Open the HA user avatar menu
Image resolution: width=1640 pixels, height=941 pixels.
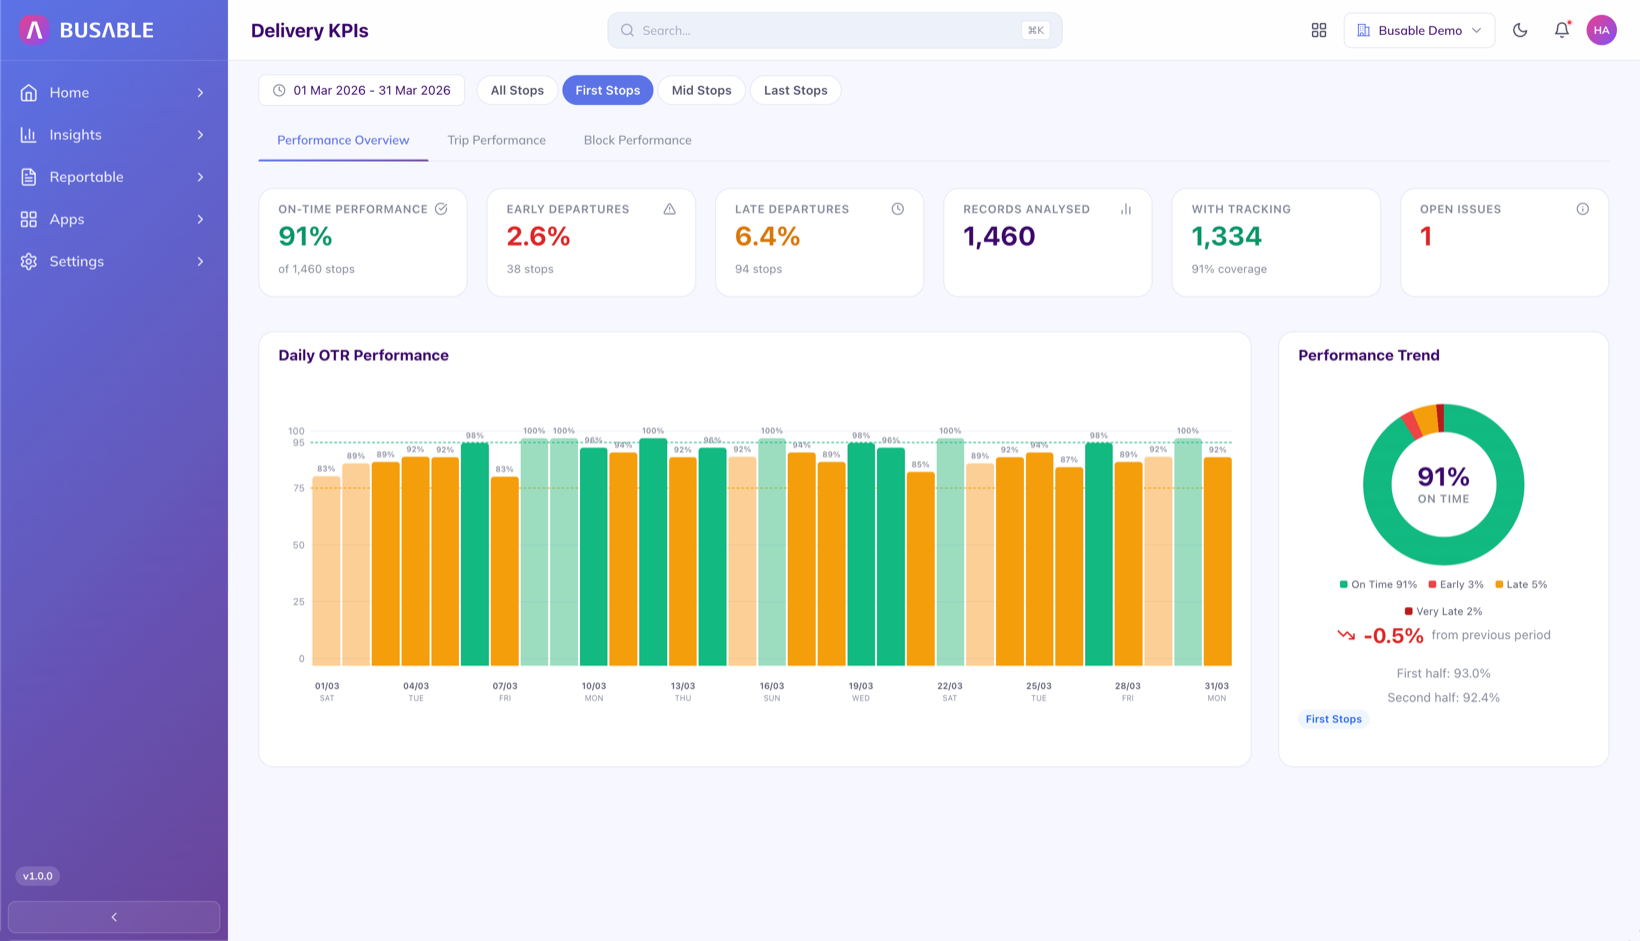point(1601,30)
